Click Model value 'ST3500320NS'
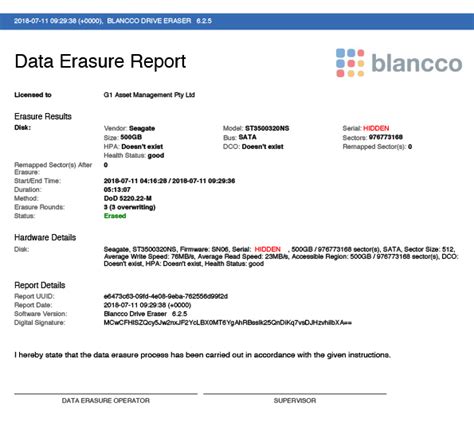The image size is (474, 445). [267, 128]
